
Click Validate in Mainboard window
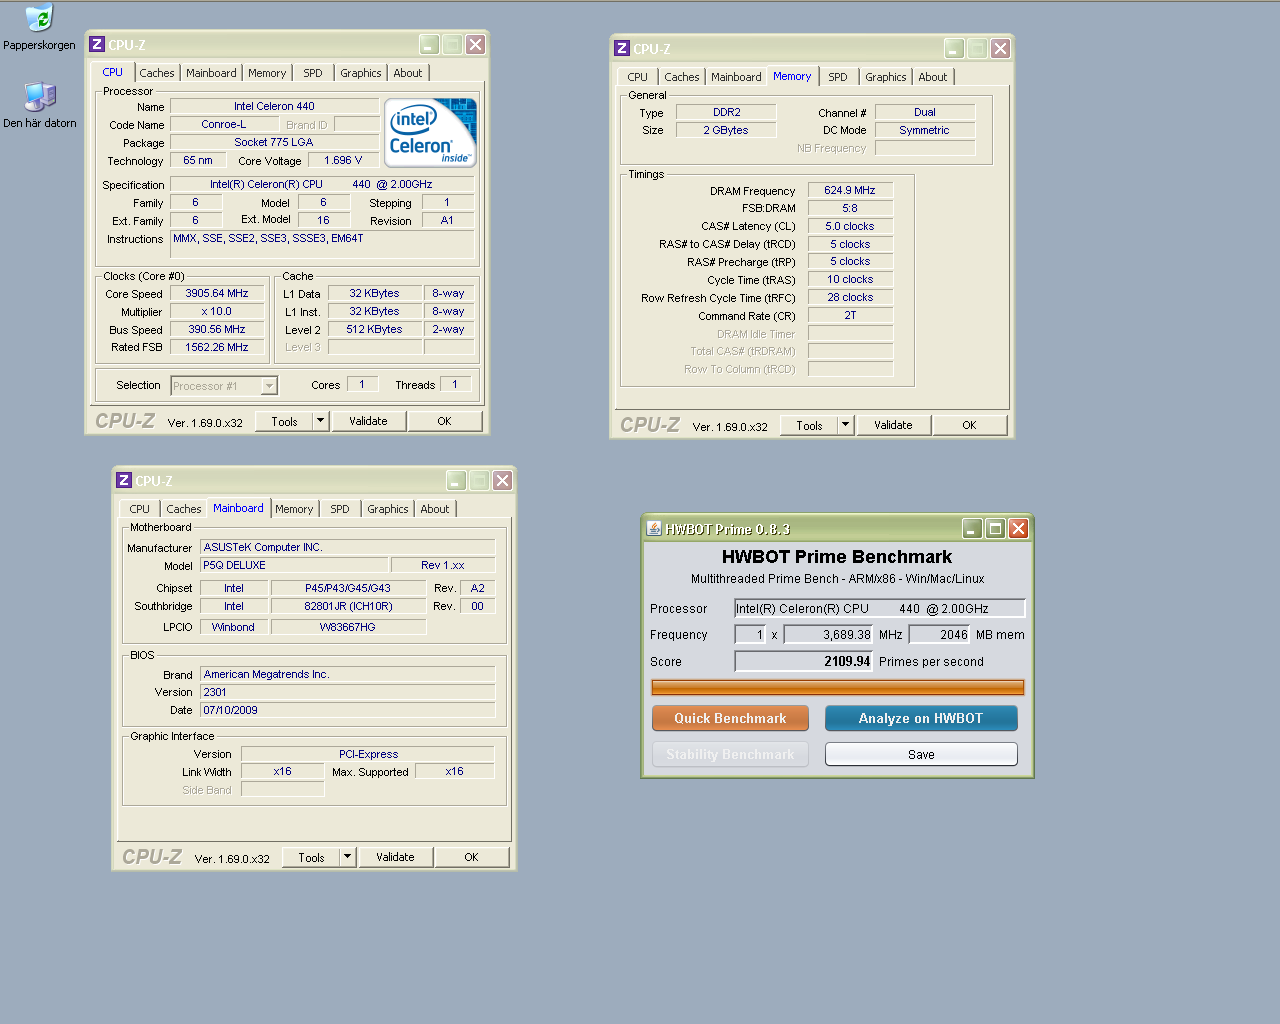(395, 857)
